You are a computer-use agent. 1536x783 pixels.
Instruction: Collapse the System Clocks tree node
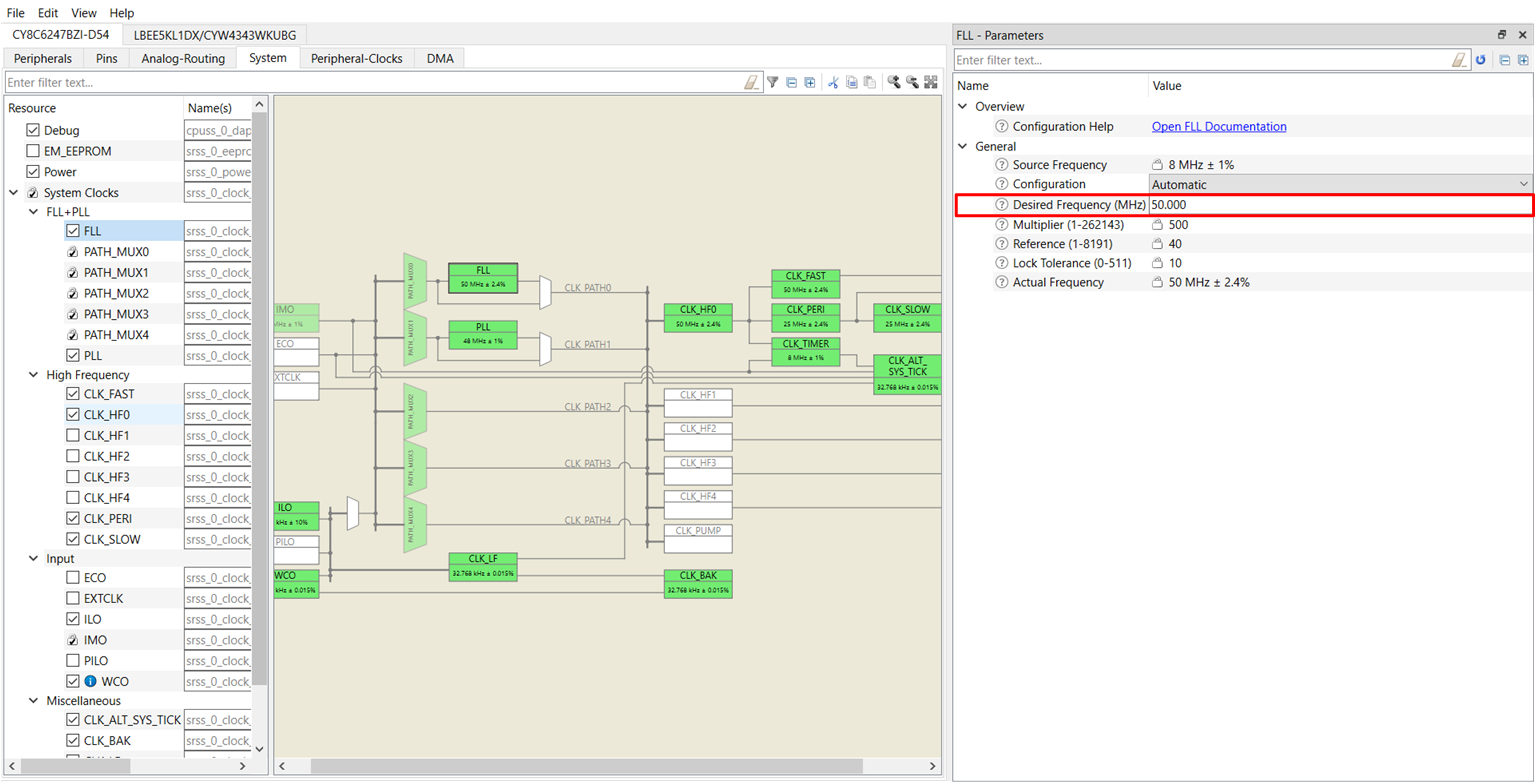click(14, 193)
